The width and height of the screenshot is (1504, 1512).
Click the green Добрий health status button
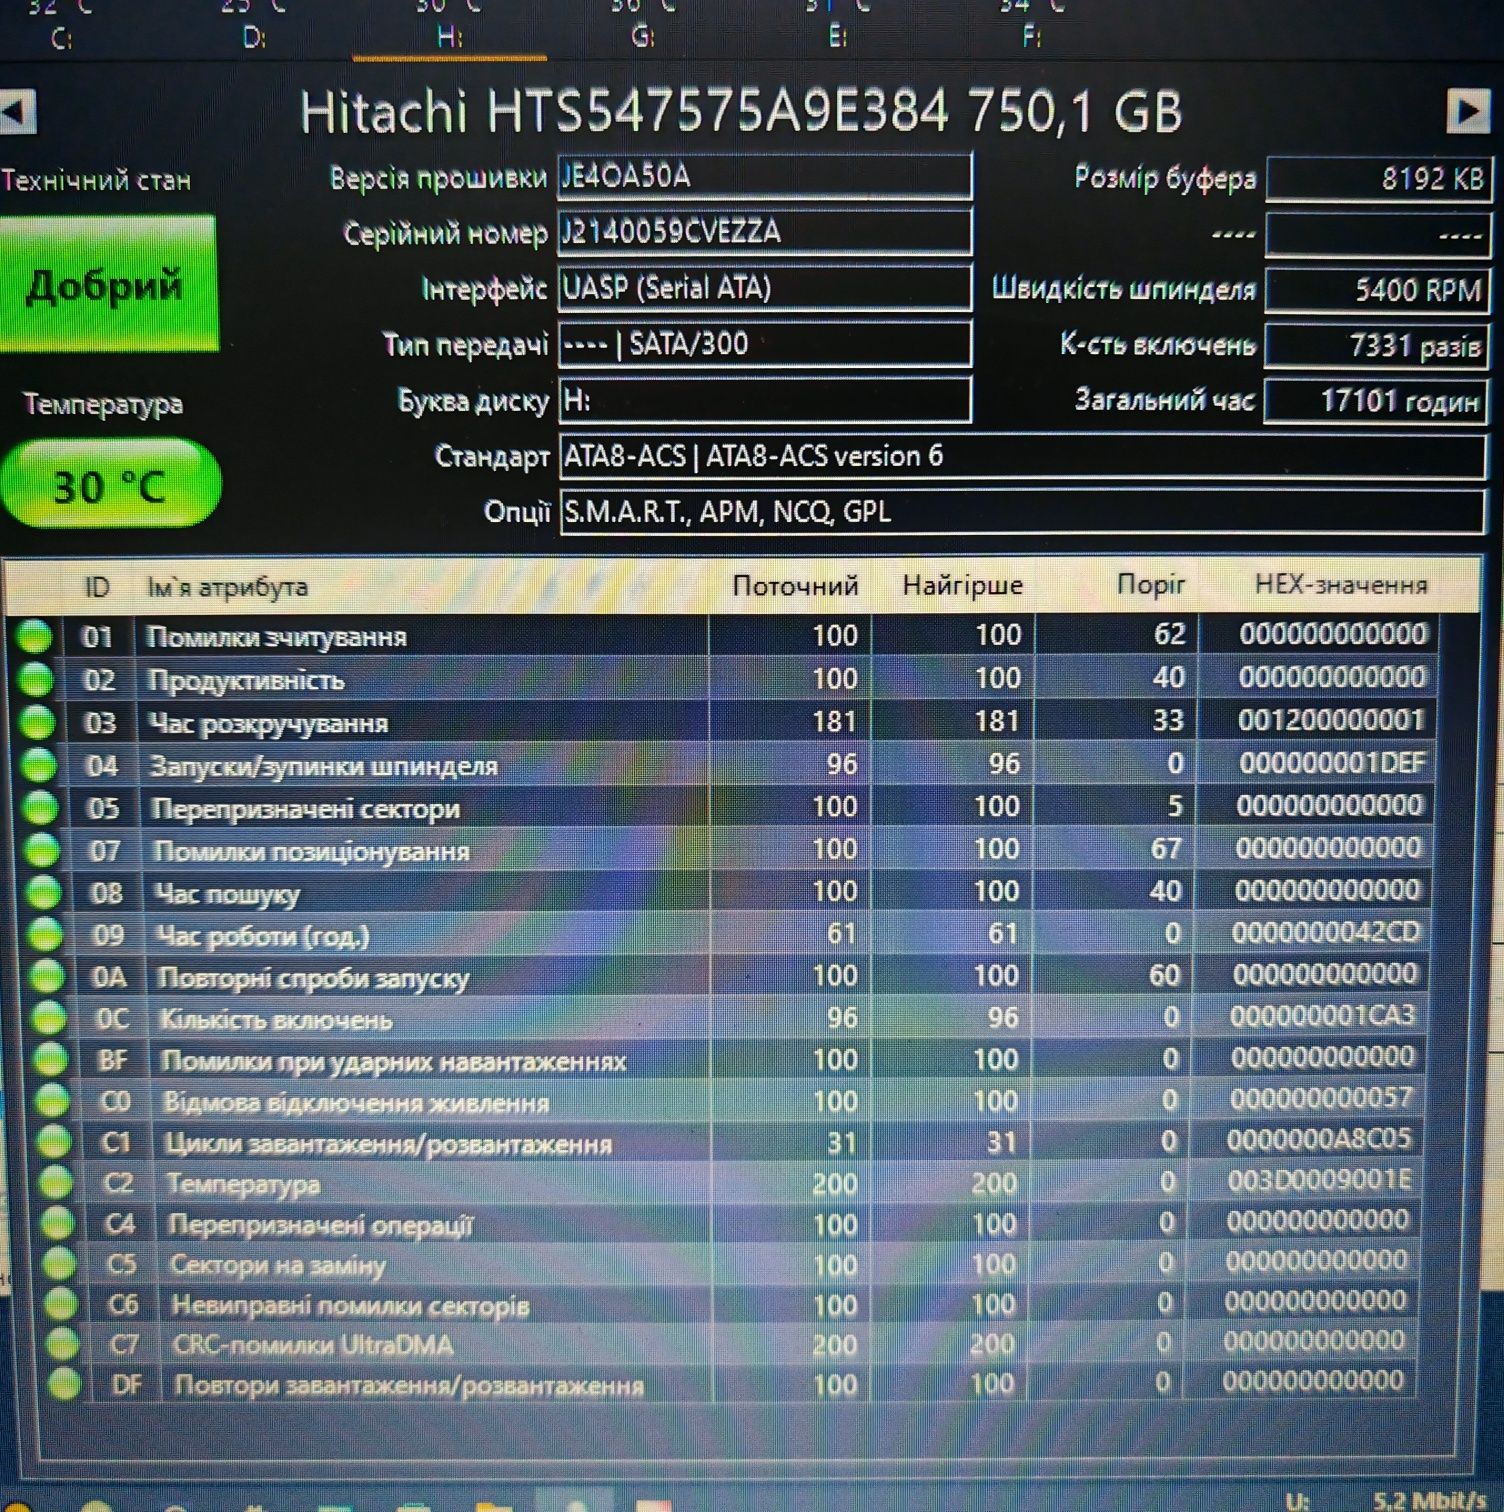107,284
